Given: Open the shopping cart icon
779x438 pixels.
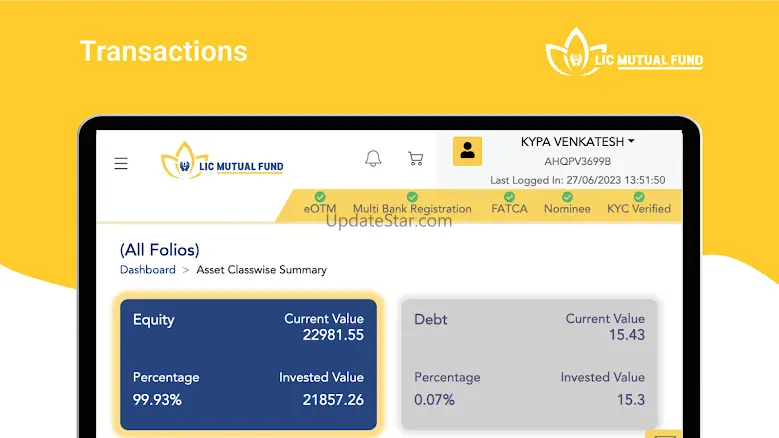Looking at the screenshot, I should tap(416, 158).
